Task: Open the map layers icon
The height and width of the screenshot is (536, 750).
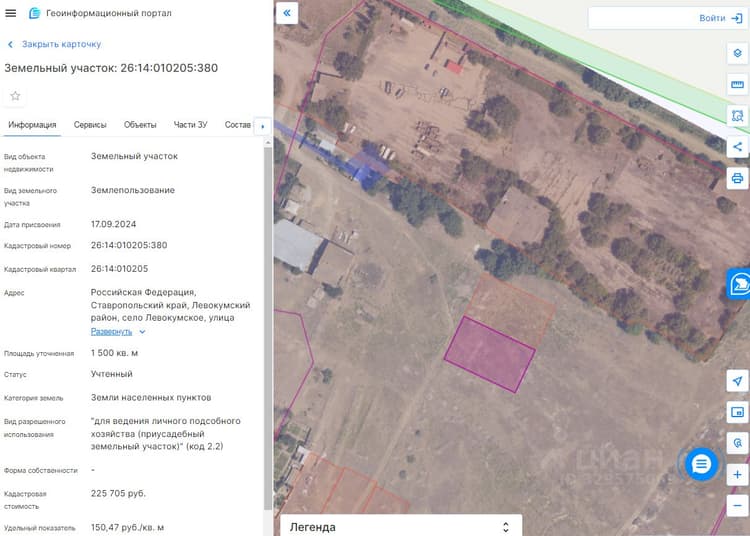Action: pos(737,53)
